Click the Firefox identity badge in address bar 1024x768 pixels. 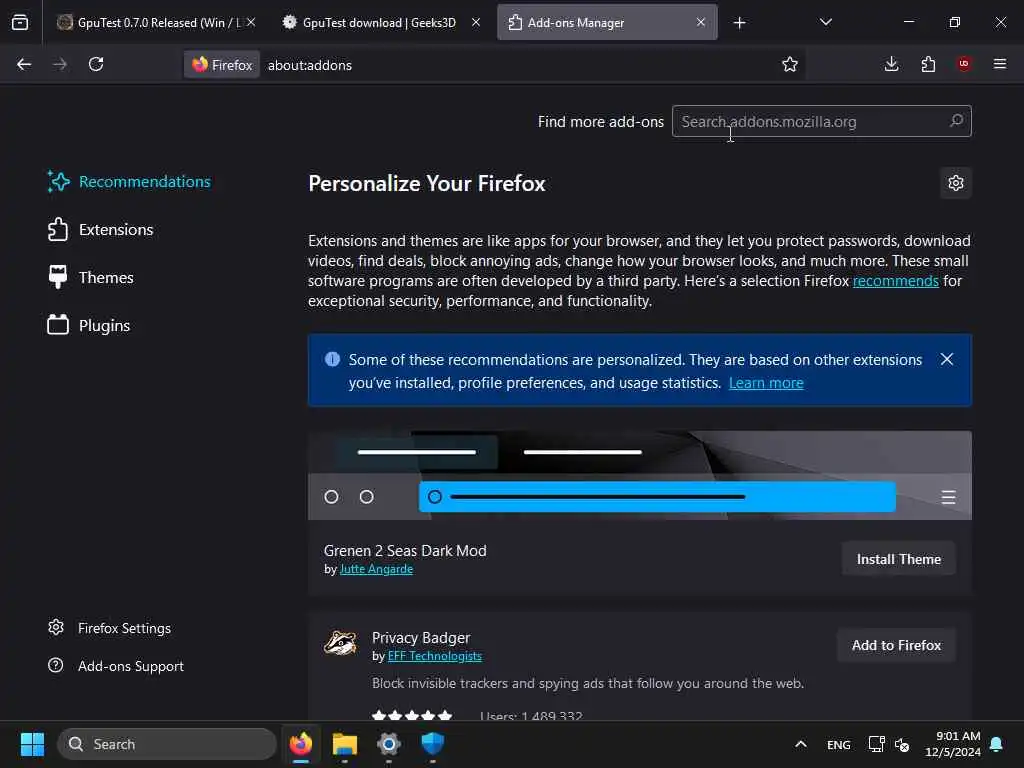click(222, 65)
